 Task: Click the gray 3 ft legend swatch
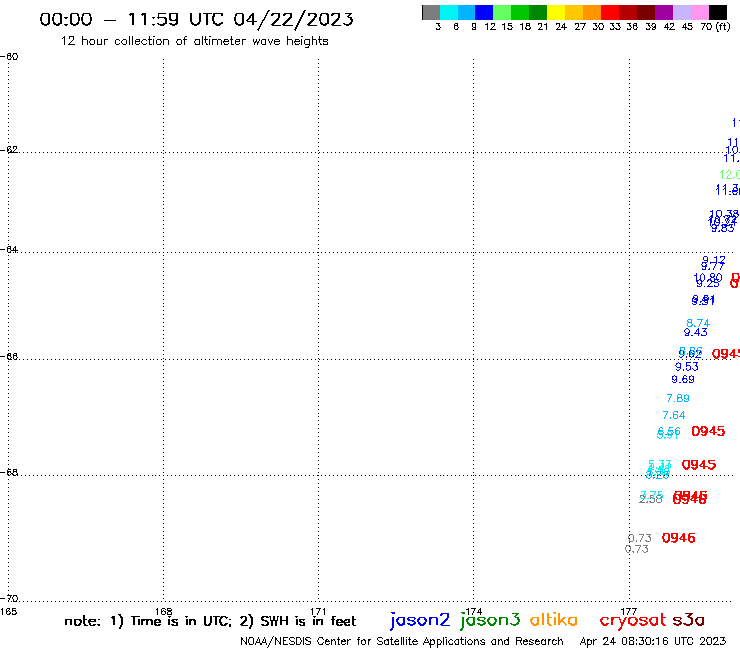pos(431,12)
